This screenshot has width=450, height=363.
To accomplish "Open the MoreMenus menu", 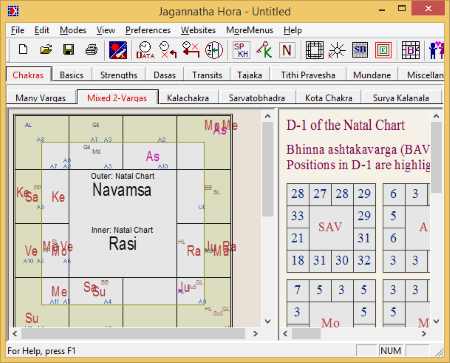I will click(x=250, y=30).
